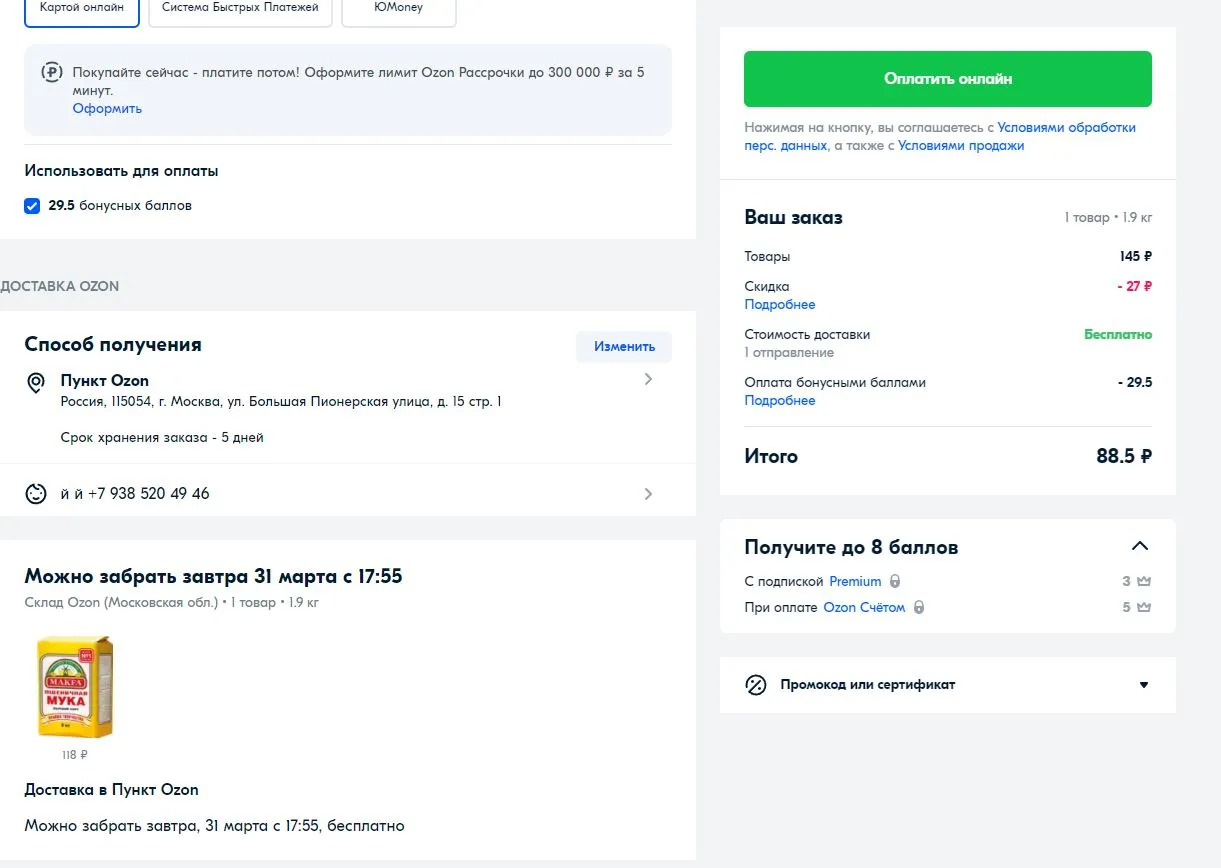Image resolution: width=1221 pixels, height=868 pixels.
Task: Click the recipient phone +7 938 520 49 46
Action: (149, 494)
